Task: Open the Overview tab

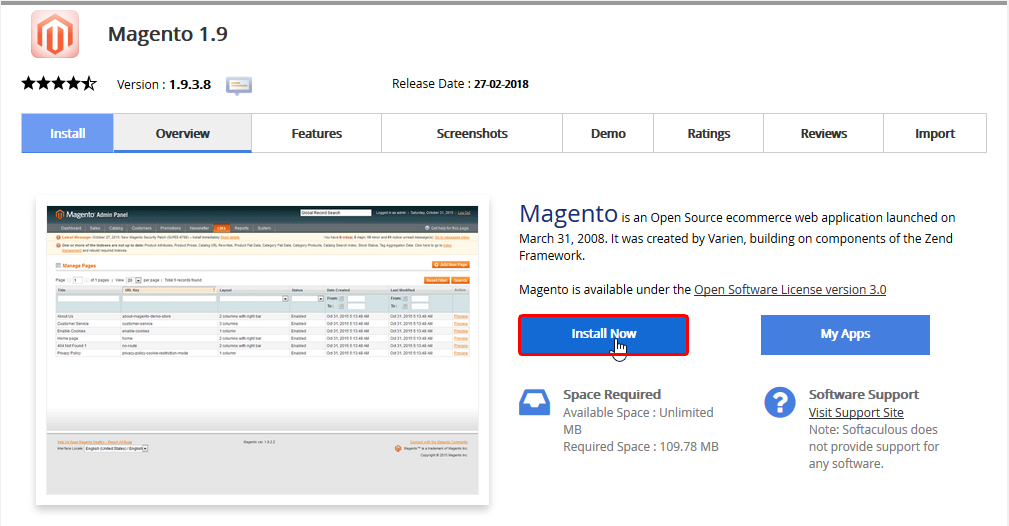Action: [x=183, y=133]
